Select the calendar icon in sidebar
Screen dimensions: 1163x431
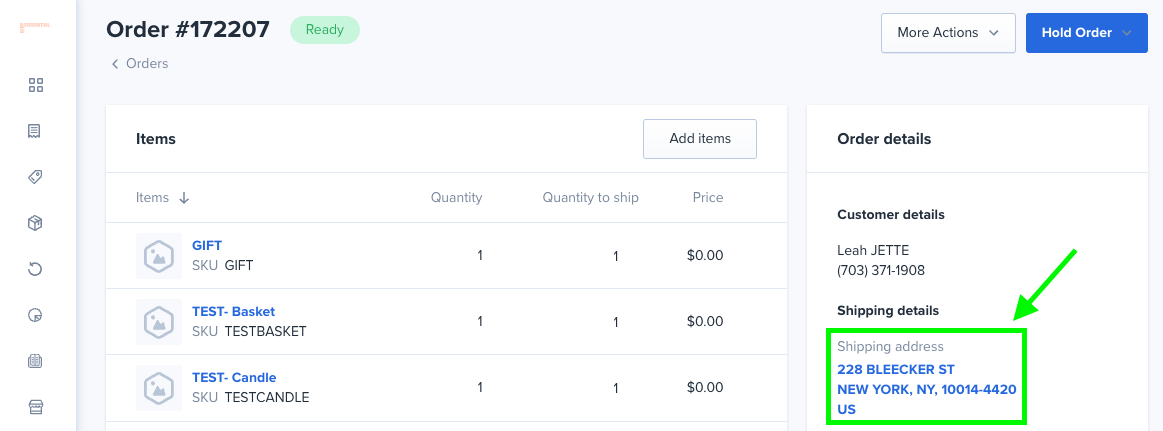coord(35,361)
